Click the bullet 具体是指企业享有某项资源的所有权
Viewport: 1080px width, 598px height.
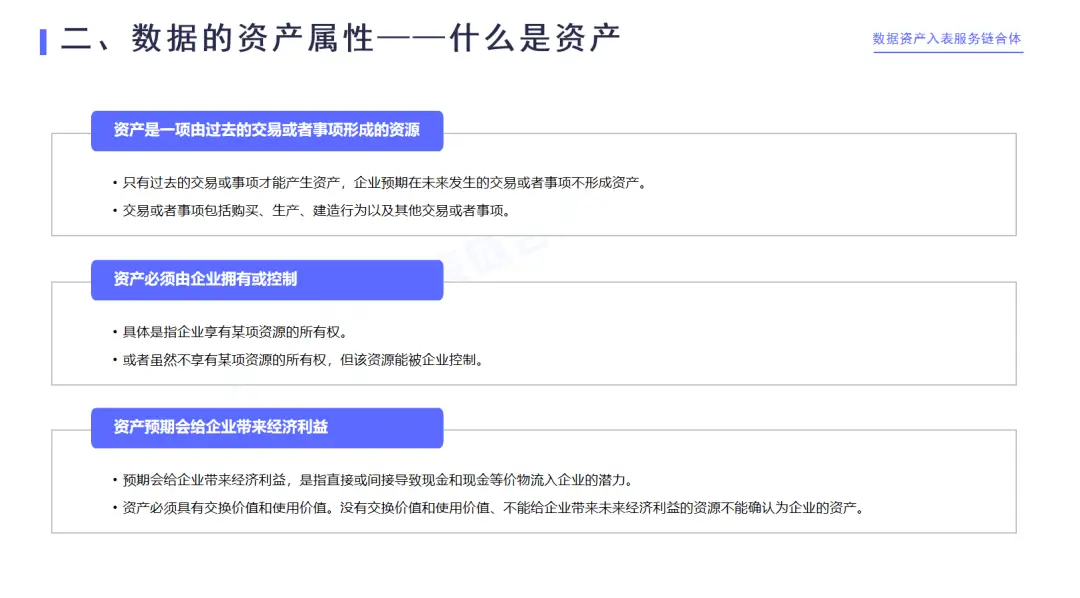pos(231,332)
